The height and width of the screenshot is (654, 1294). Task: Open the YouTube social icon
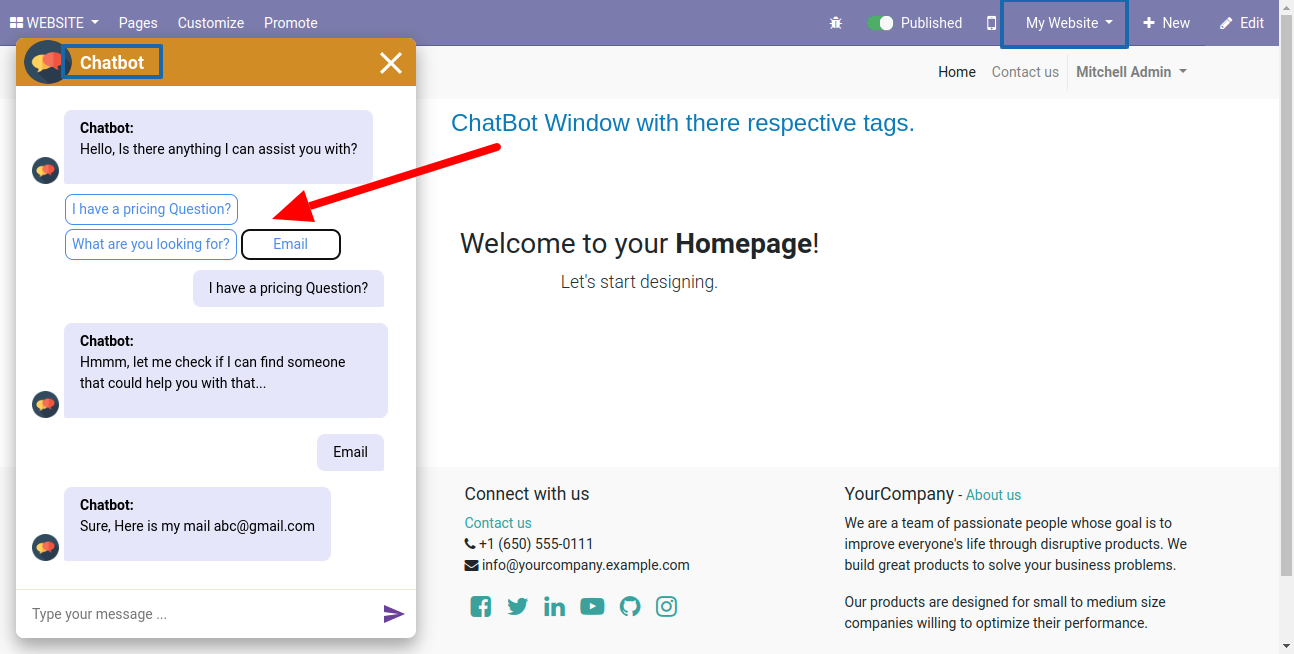(592, 606)
